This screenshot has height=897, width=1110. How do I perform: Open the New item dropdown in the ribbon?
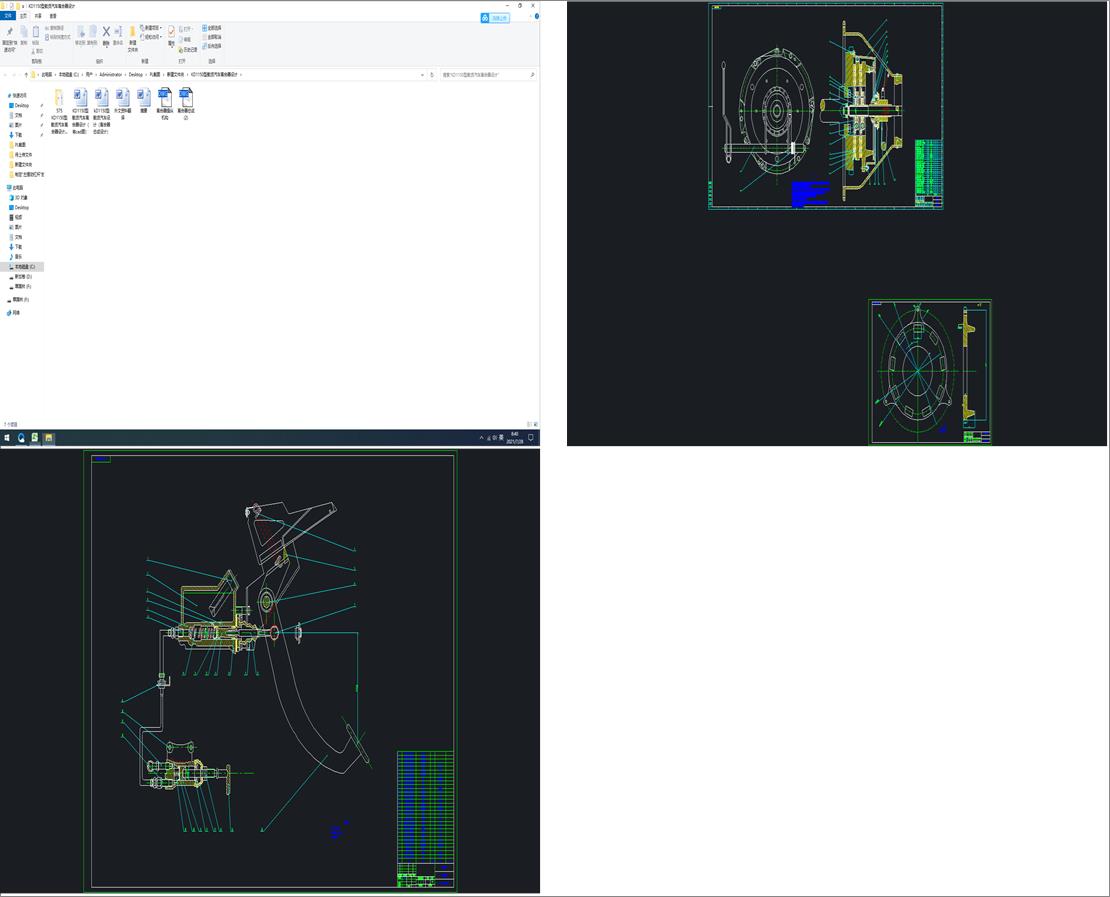[151, 28]
